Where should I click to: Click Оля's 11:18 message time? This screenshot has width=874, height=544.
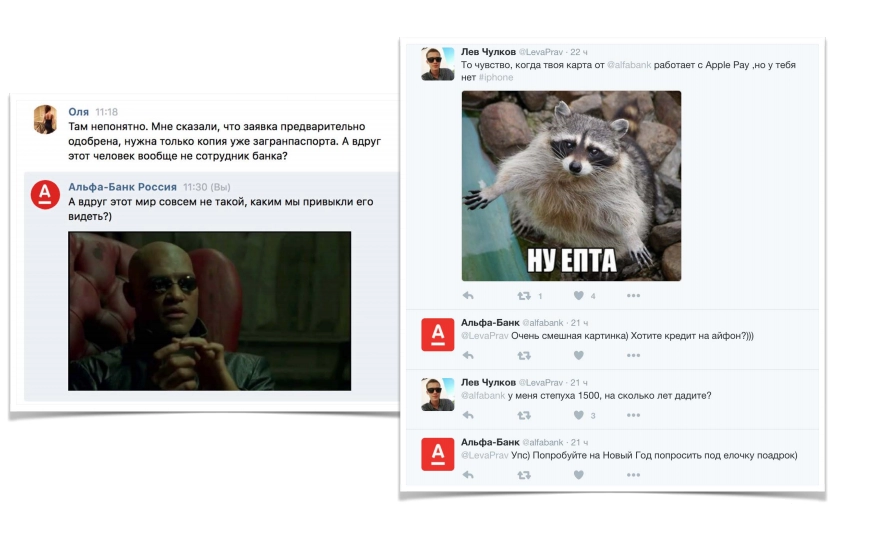(x=106, y=112)
